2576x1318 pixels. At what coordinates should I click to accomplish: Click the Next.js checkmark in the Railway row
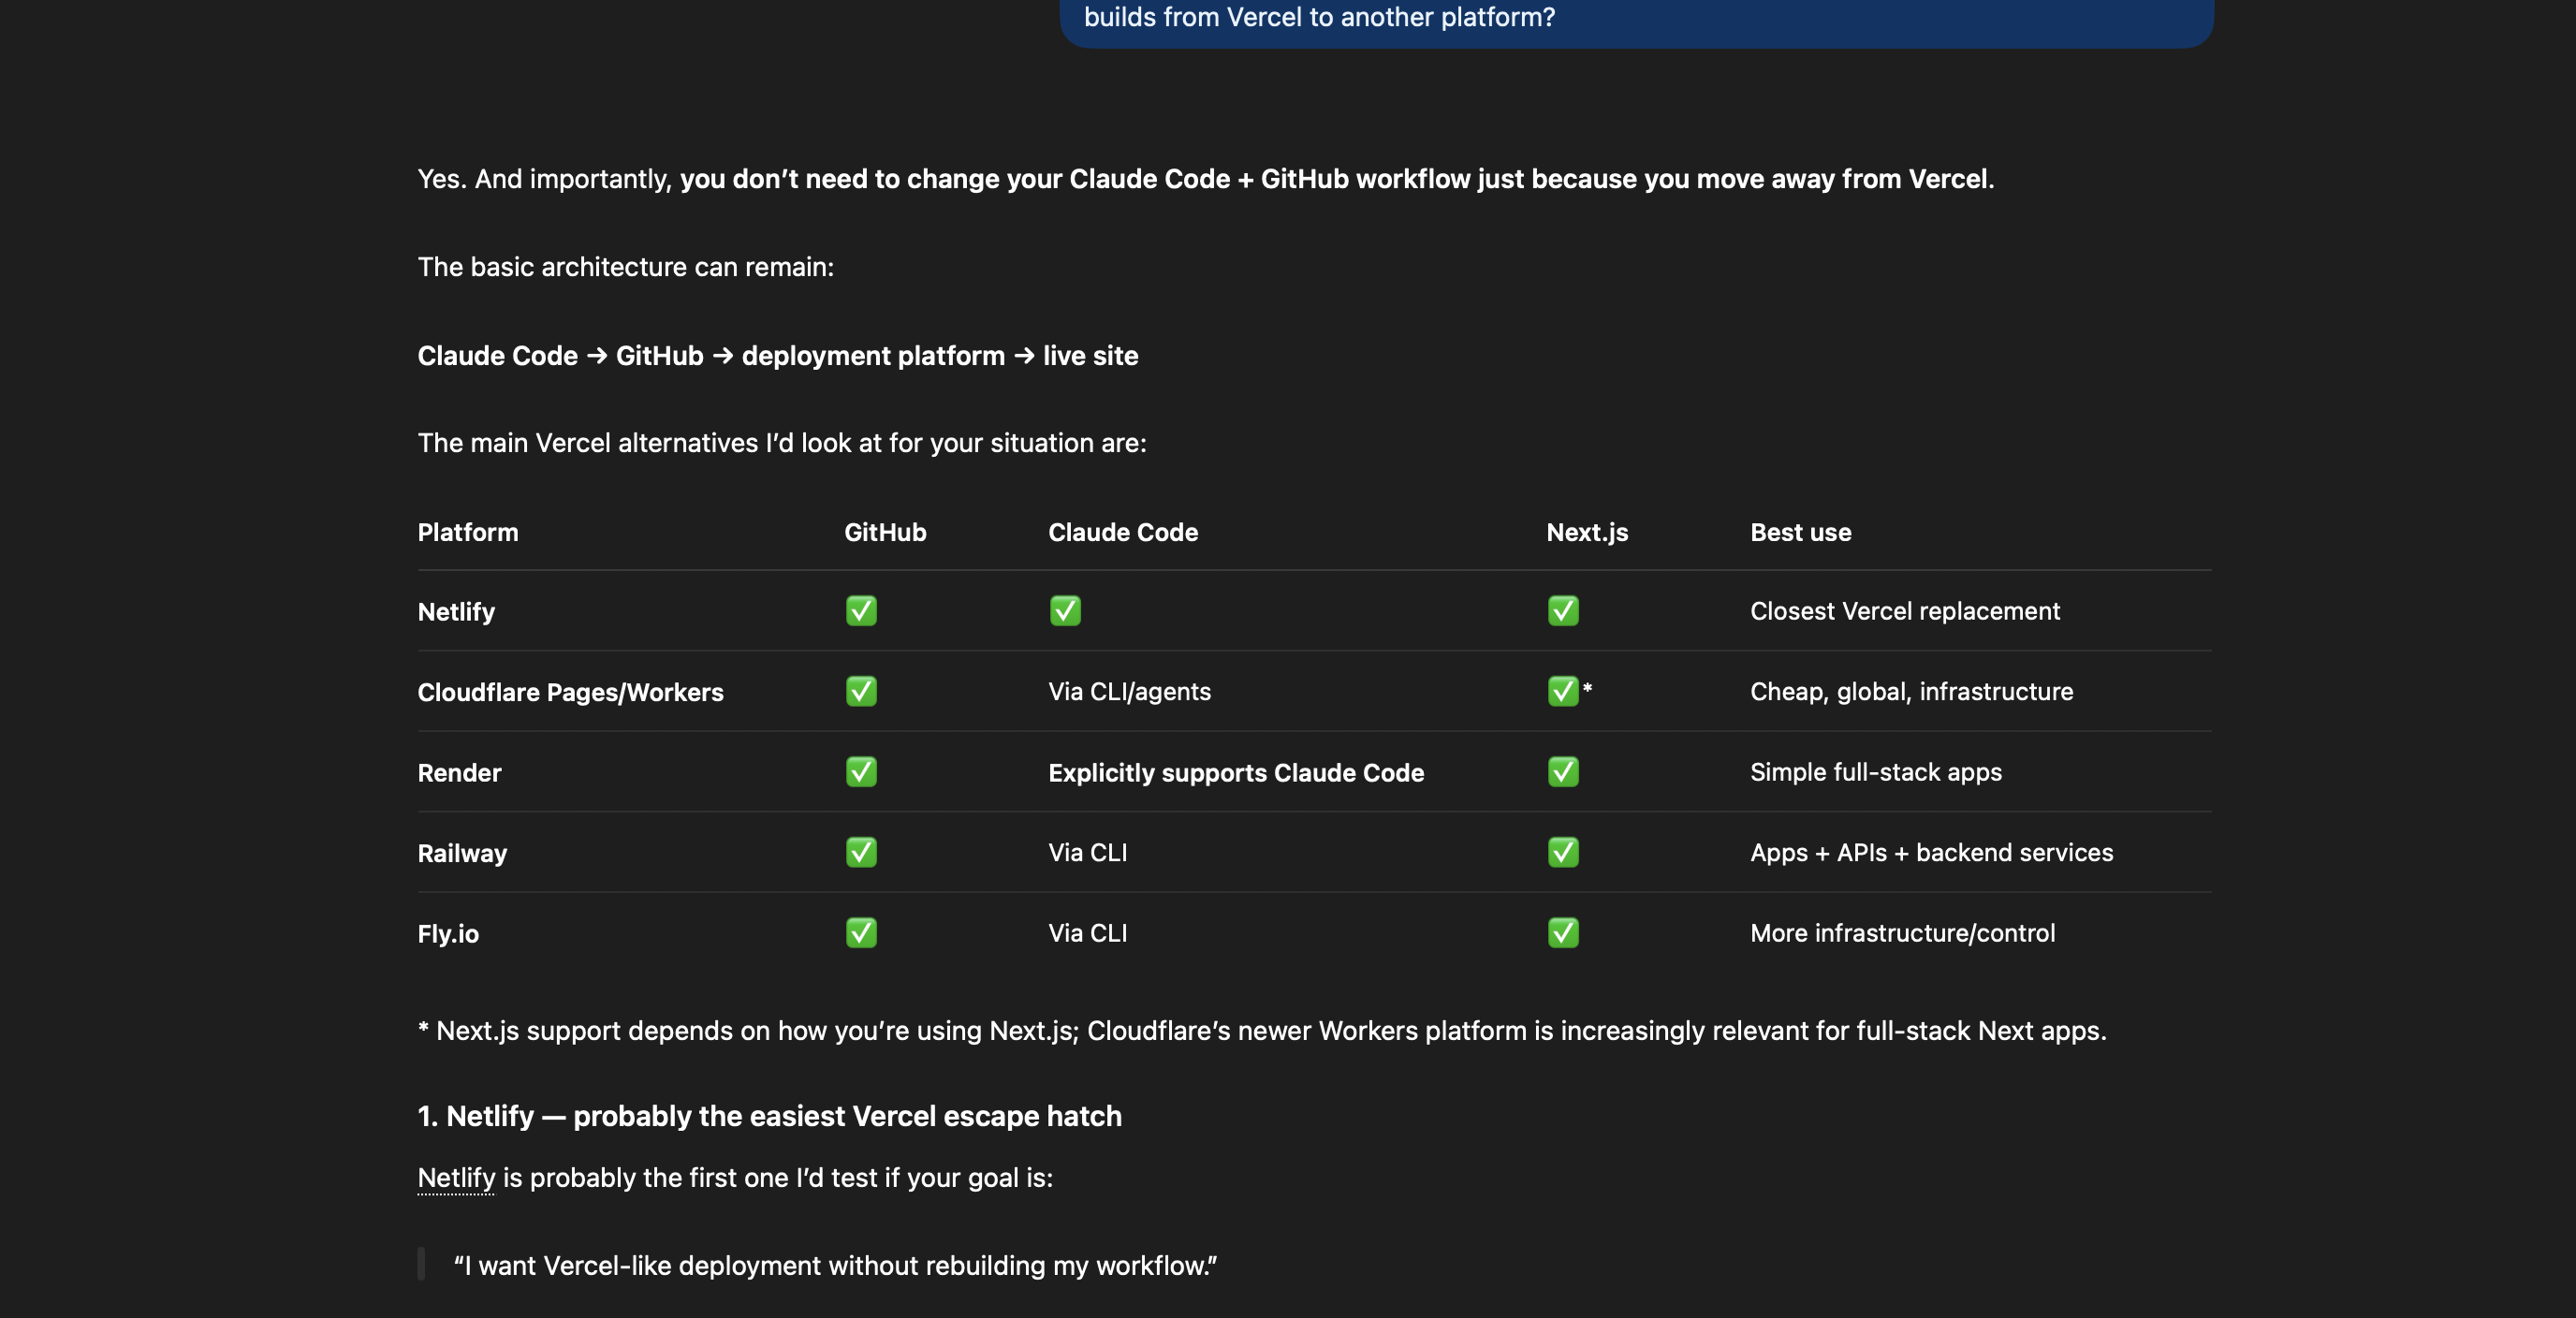pyautogui.click(x=1563, y=852)
